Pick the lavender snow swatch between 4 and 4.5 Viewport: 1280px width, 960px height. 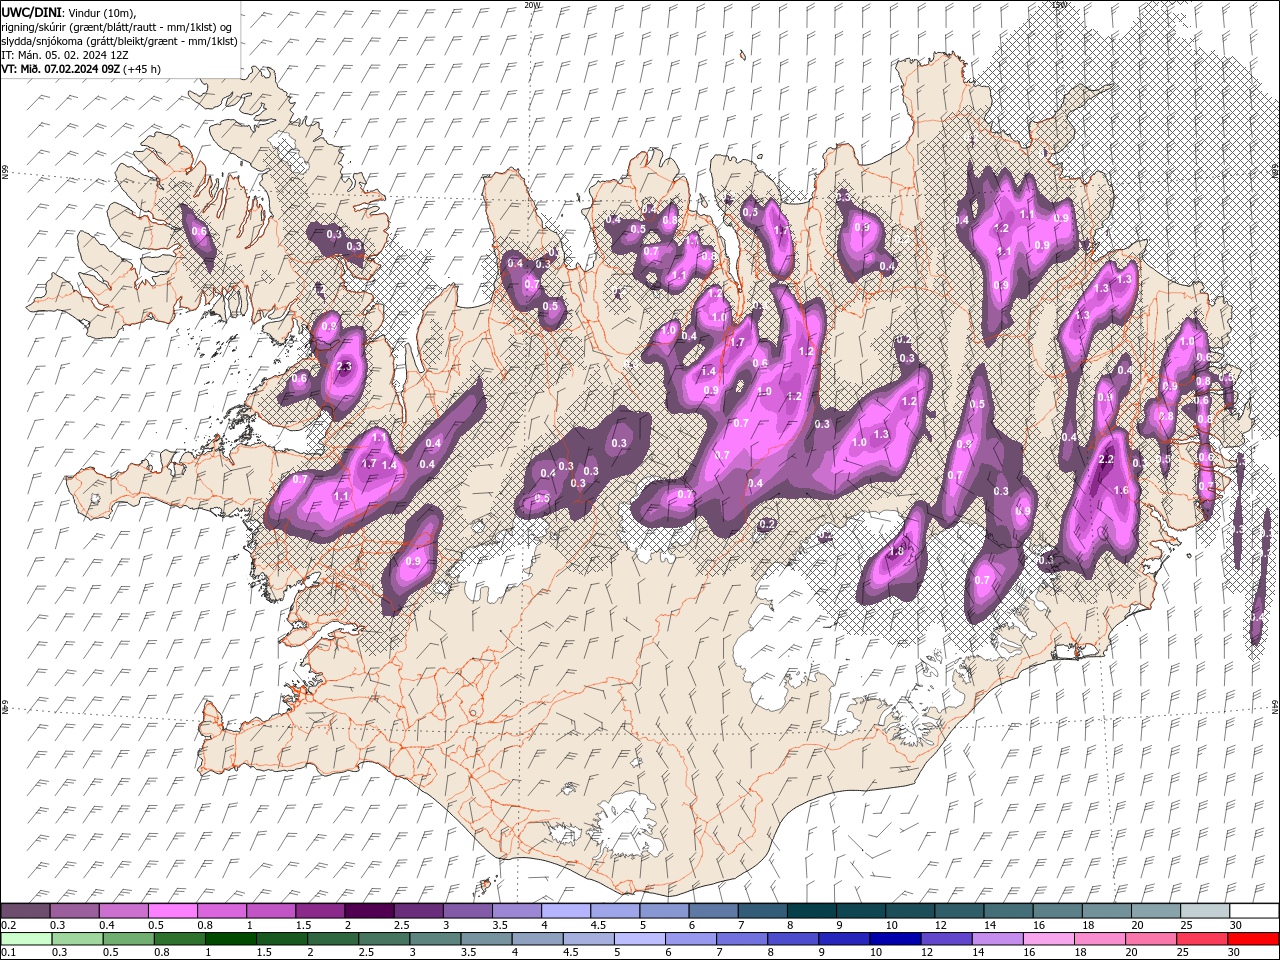point(565,910)
